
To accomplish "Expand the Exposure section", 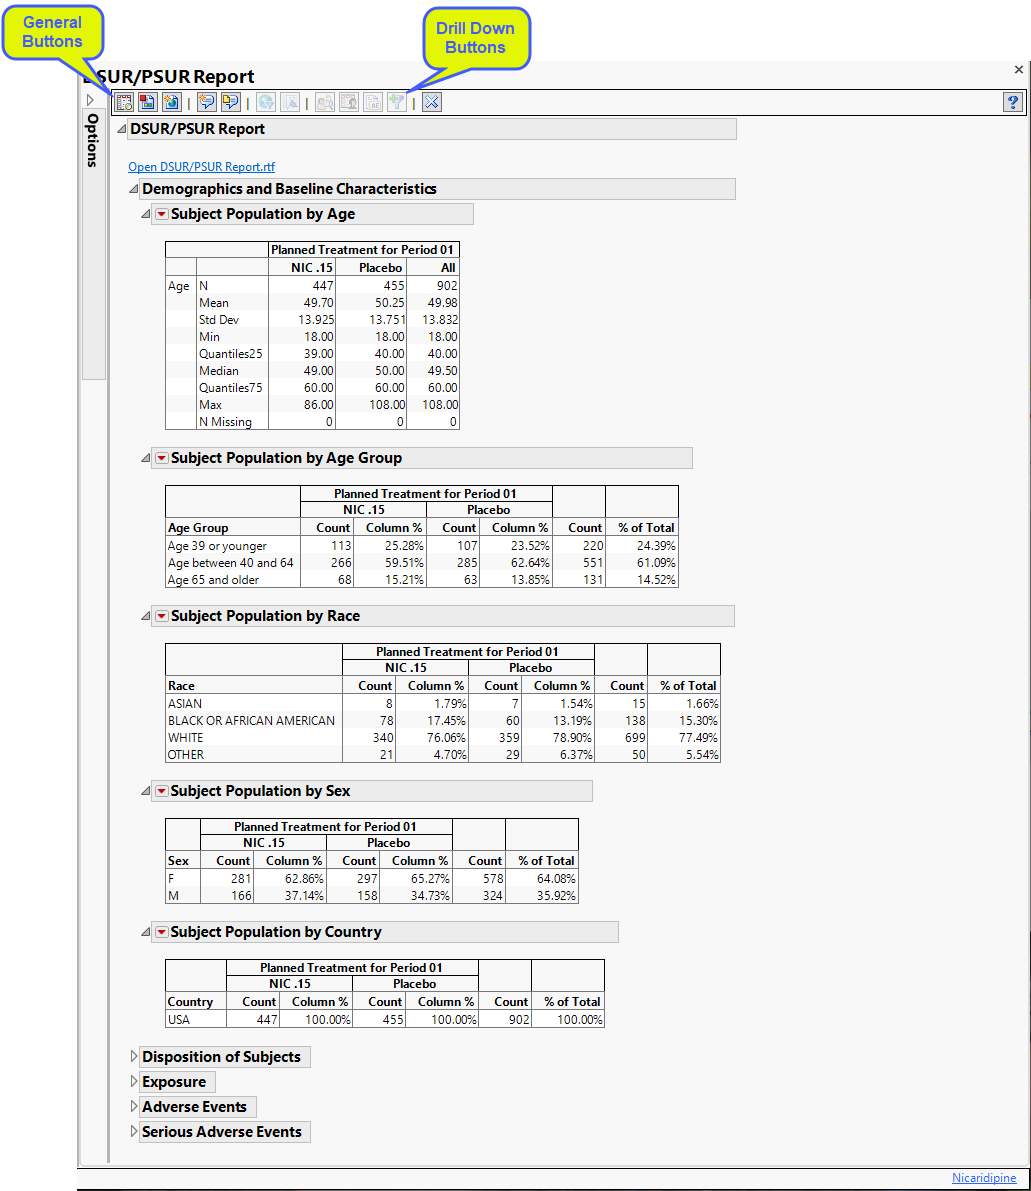I will click(x=134, y=1082).
